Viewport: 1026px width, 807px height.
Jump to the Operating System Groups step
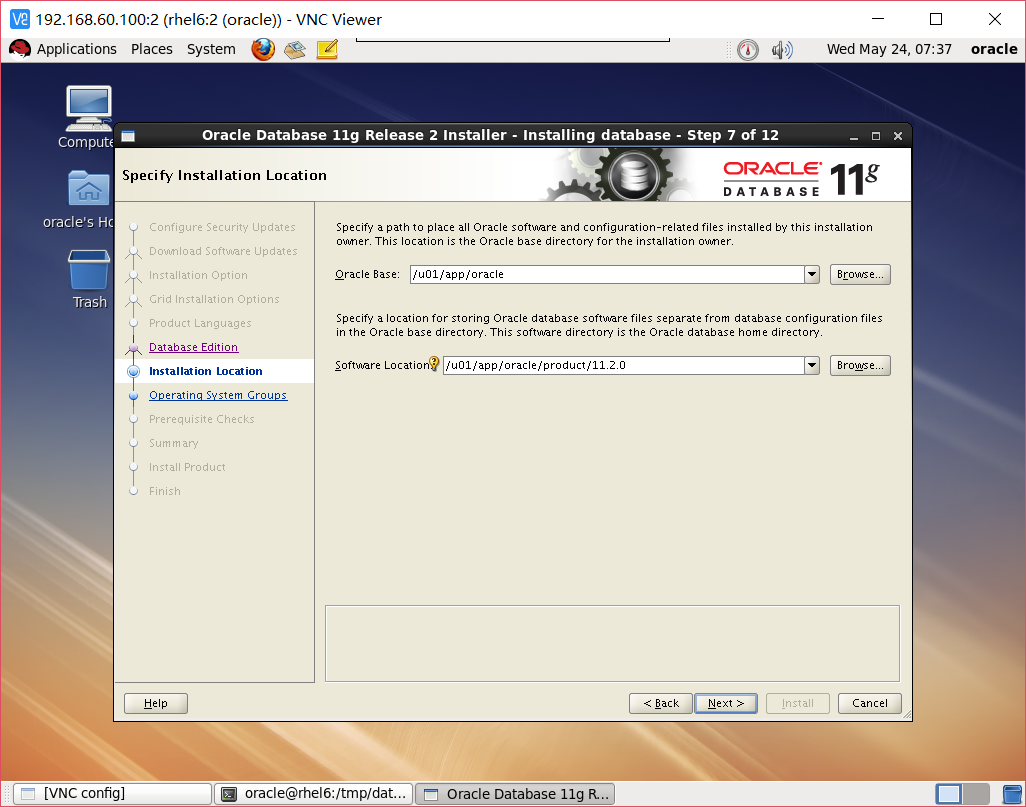pos(219,395)
